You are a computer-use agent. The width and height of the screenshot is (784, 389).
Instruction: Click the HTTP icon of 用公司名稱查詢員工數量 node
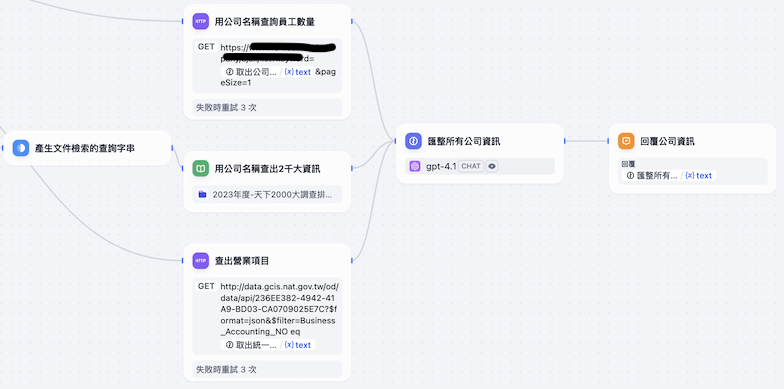(x=200, y=22)
